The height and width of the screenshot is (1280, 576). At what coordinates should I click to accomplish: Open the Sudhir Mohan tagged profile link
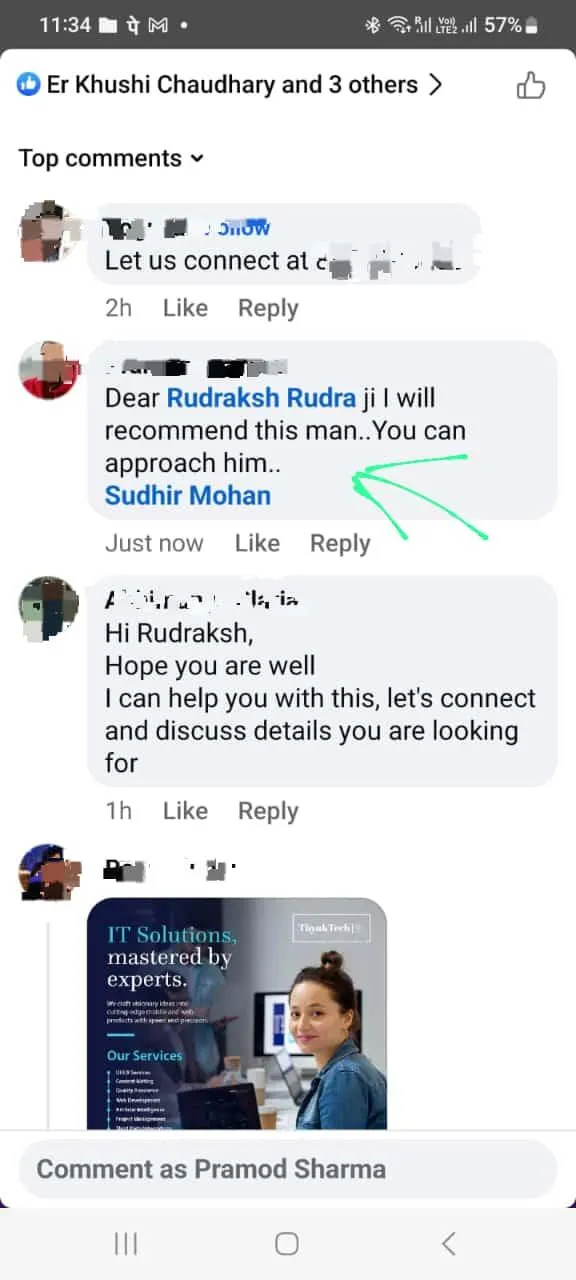click(x=188, y=495)
